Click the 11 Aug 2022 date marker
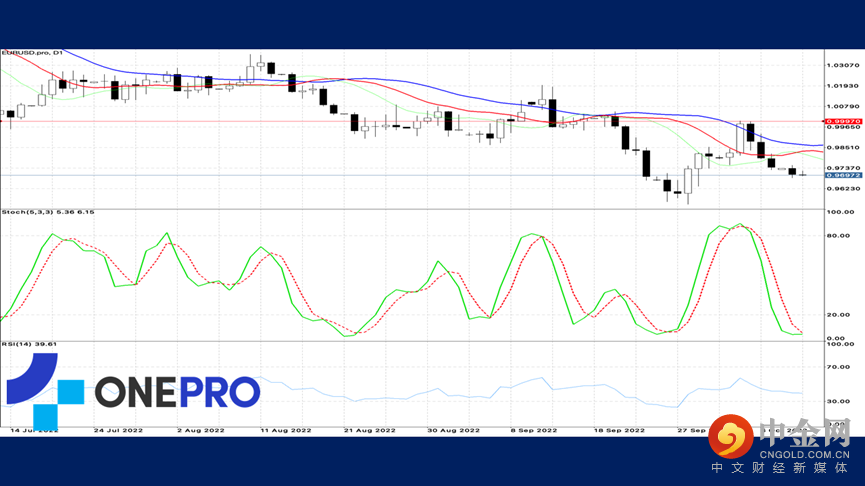Image resolution: width=865 pixels, height=486 pixels. pyautogui.click(x=285, y=430)
